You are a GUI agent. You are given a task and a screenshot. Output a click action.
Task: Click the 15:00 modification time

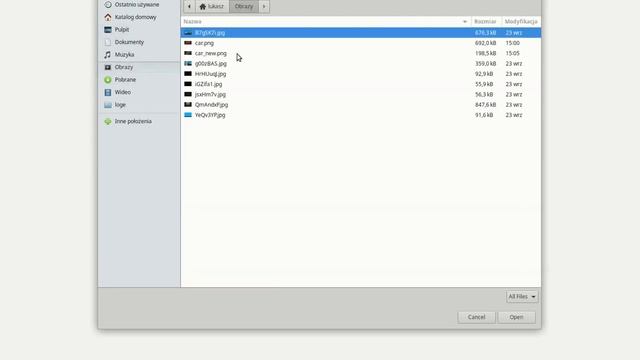tap(513, 43)
